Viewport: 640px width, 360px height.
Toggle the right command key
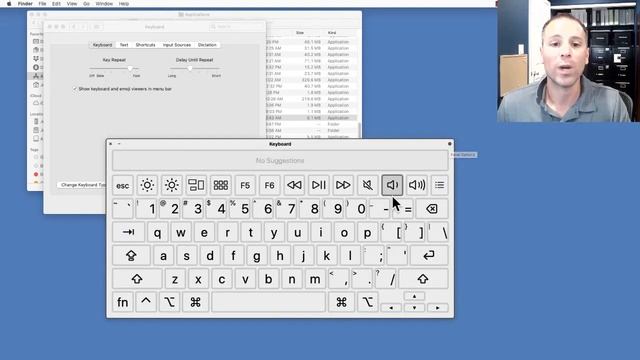[341, 302]
